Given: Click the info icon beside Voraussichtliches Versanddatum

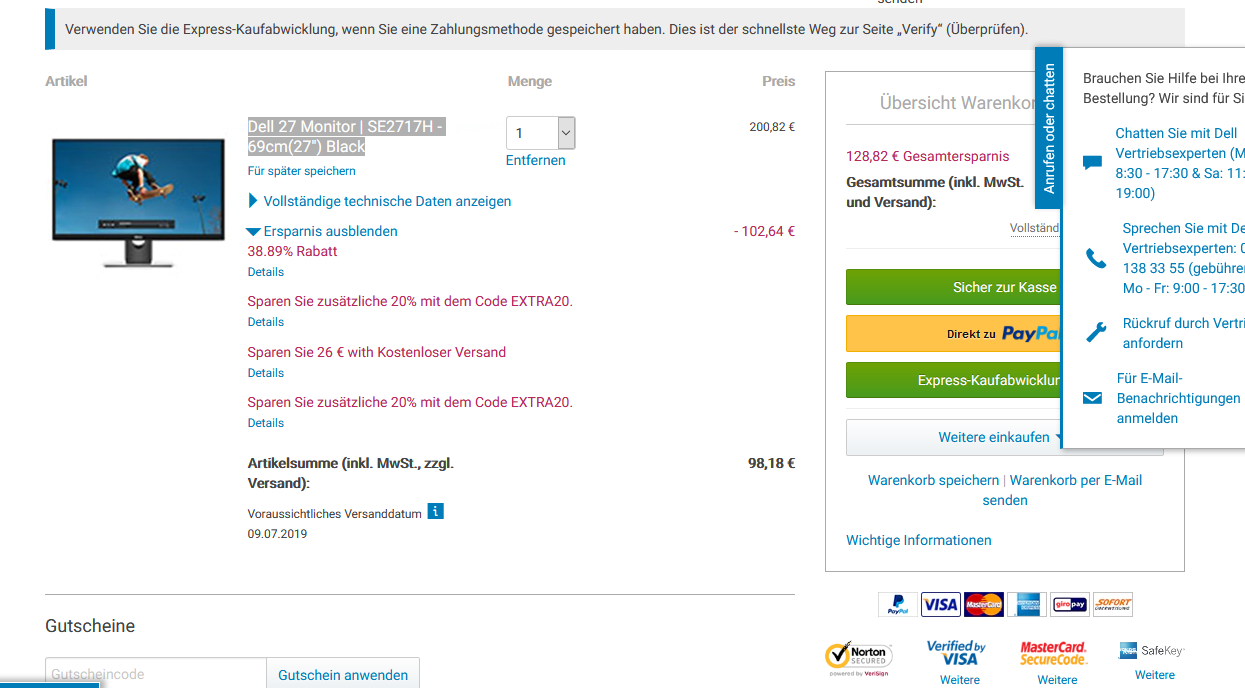Looking at the screenshot, I should tap(435, 512).
